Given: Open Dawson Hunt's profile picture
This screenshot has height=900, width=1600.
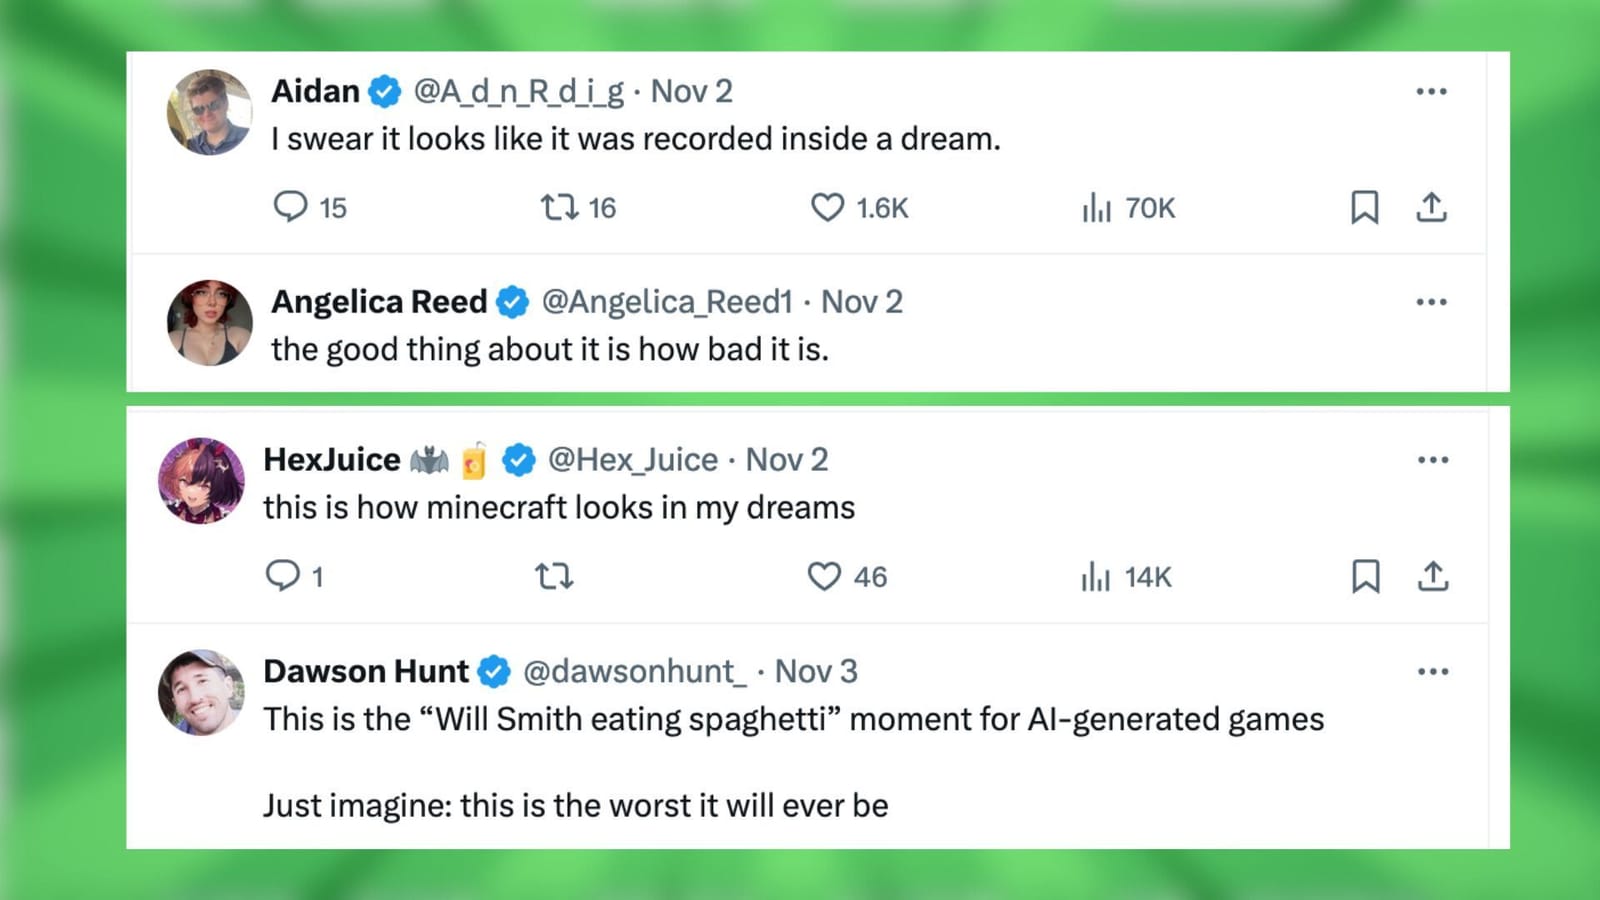Looking at the screenshot, I should click(201, 693).
